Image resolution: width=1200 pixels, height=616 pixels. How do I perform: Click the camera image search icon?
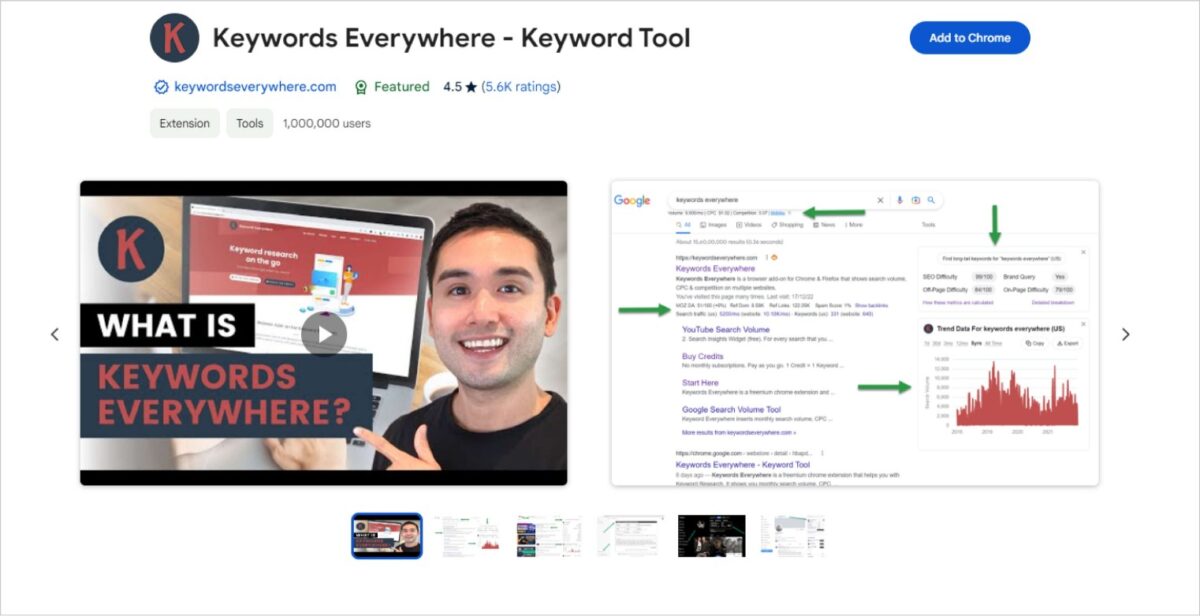916,200
